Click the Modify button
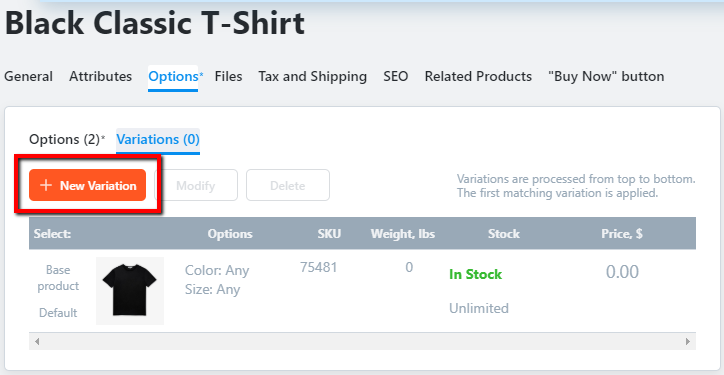Viewport: 724px width, 375px height. (196, 185)
